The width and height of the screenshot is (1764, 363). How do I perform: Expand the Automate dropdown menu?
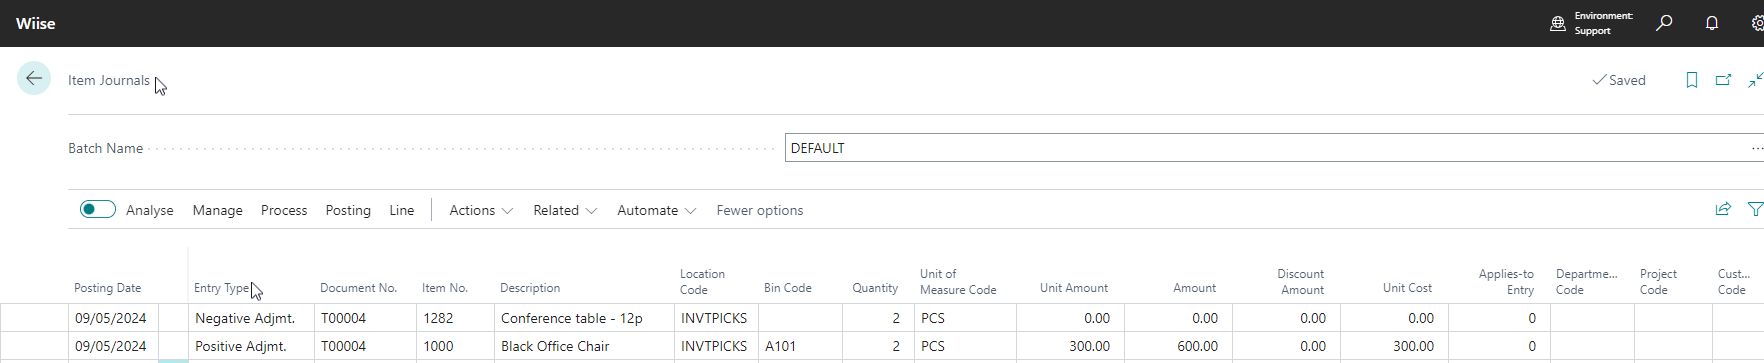(657, 210)
